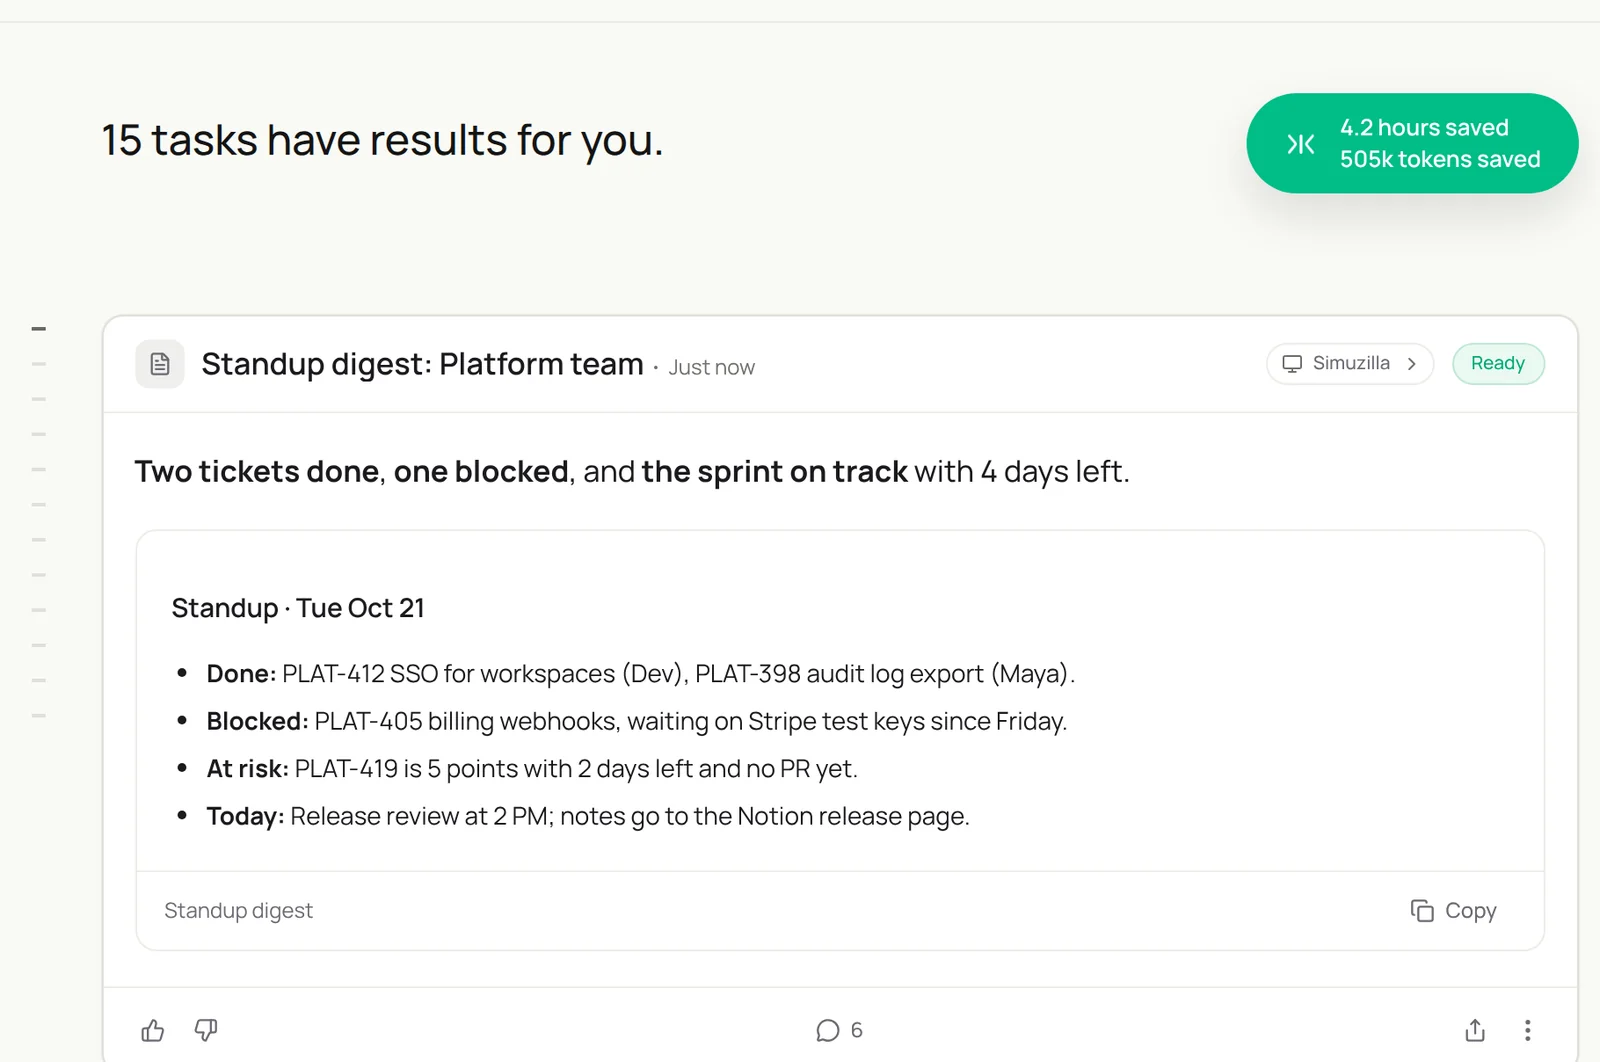Image resolution: width=1600 pixels, height=1062 pixels.
Task: Click the 'Standup · Tue Oct 21' heading
Action: pos(298,608)
